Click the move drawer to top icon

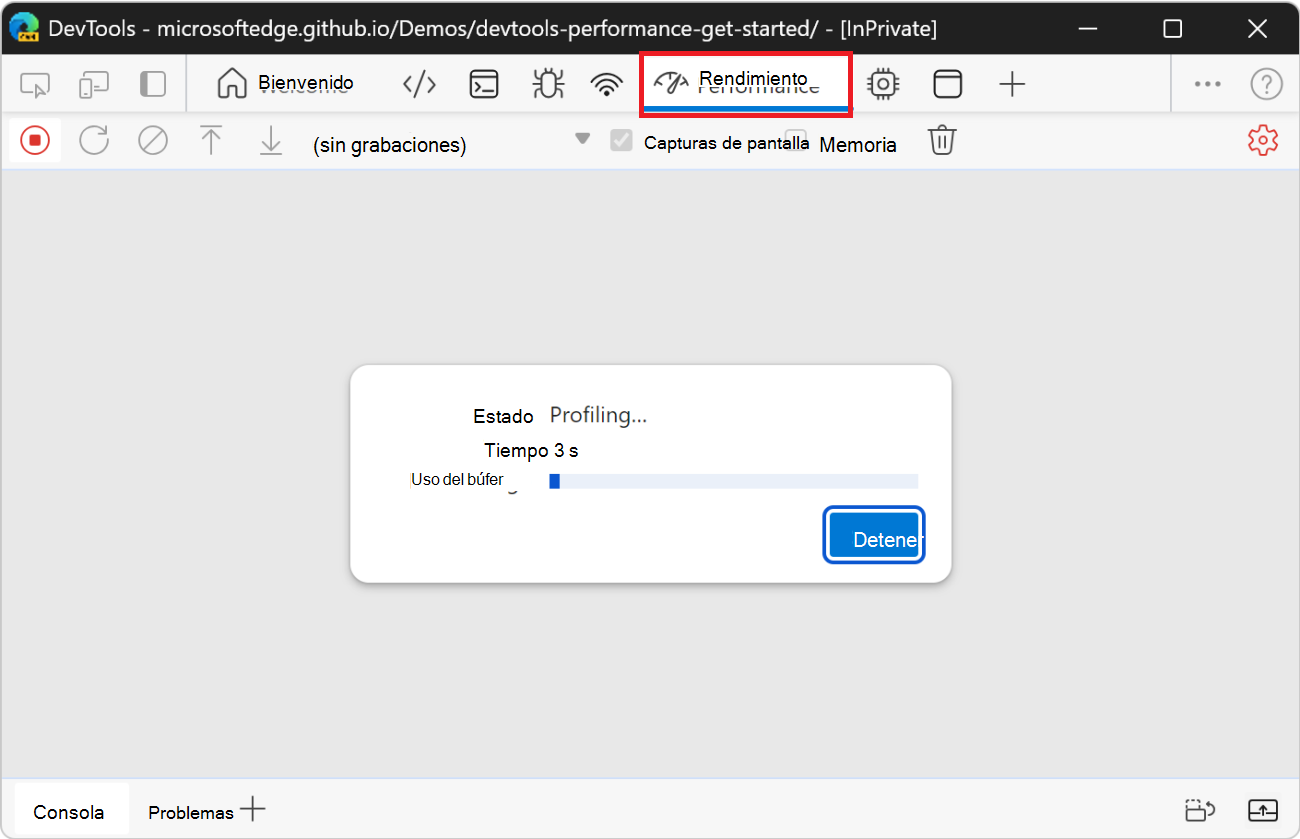coord(1199,810)
